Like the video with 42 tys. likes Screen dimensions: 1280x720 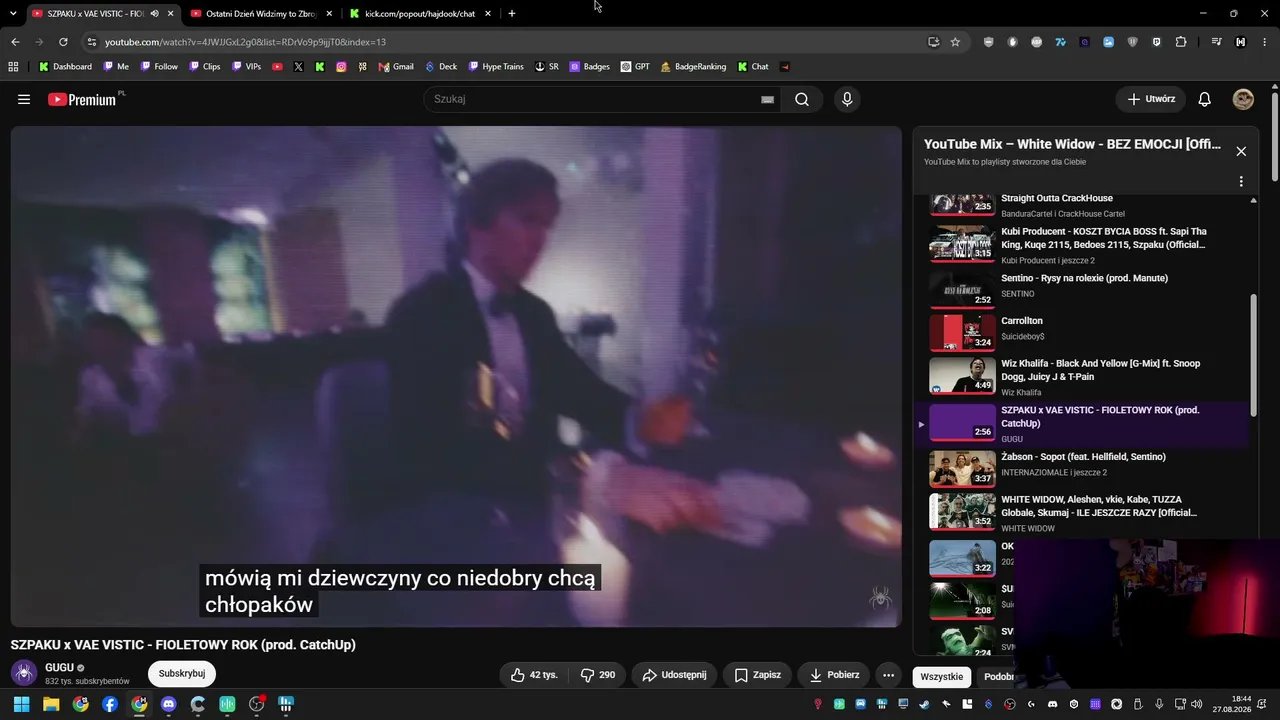[534, 675]
